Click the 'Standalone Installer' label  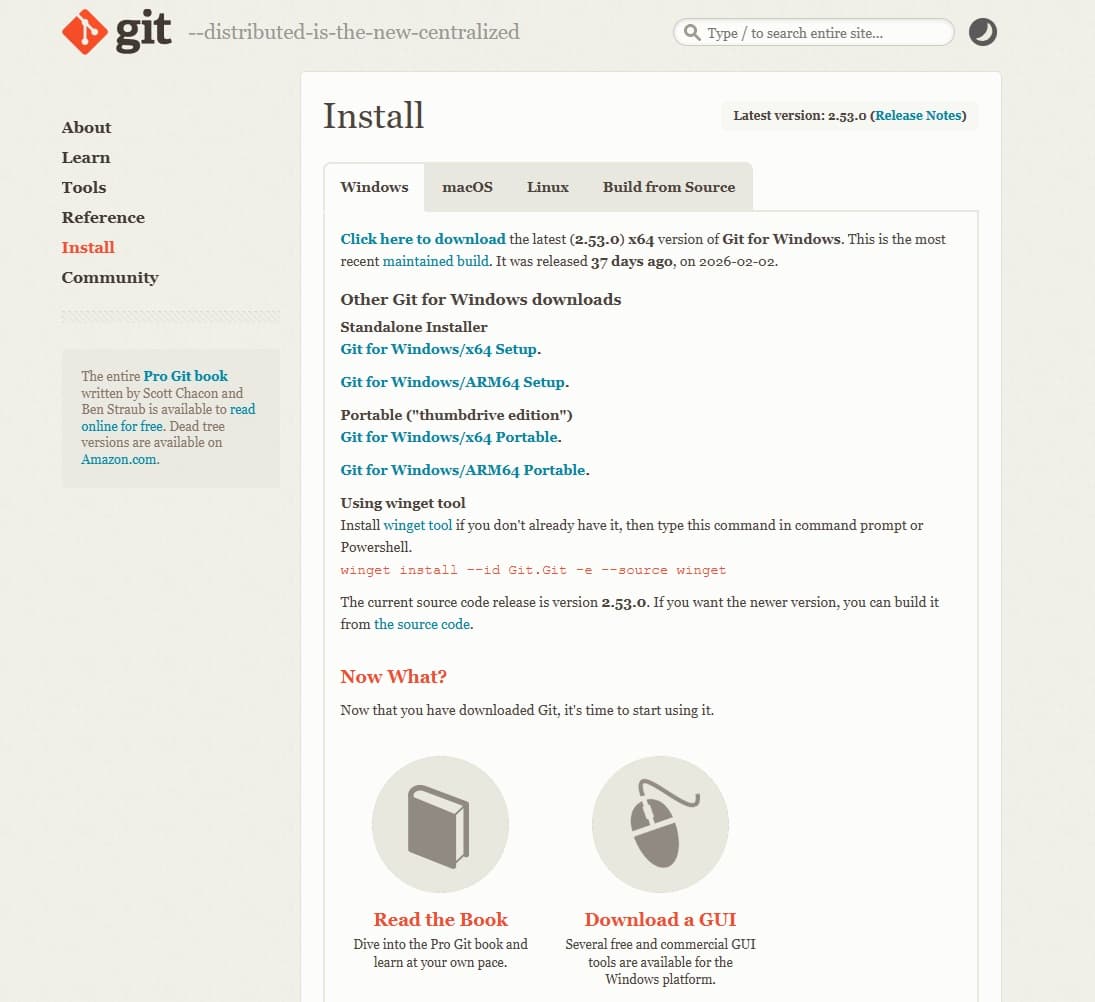(x=413, y=327)
